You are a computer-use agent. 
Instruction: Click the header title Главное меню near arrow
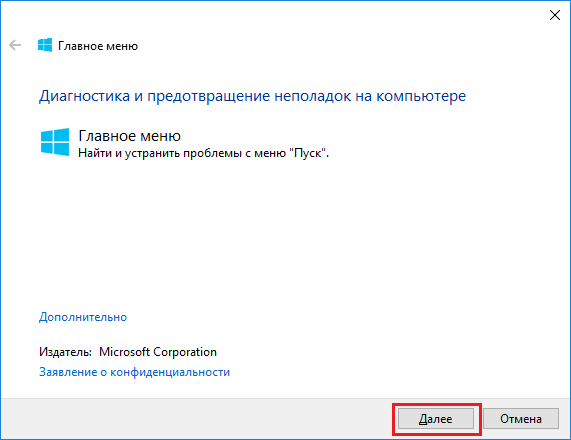point(98,46)
